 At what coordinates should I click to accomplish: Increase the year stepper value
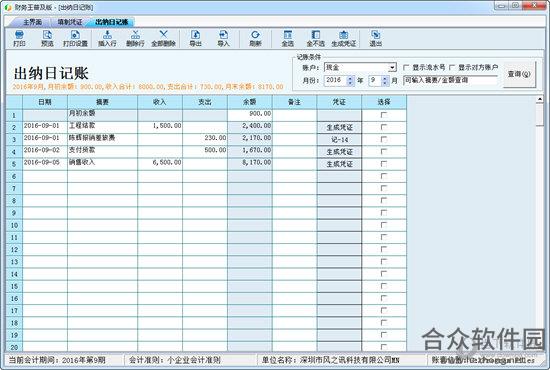pos(350,78)
